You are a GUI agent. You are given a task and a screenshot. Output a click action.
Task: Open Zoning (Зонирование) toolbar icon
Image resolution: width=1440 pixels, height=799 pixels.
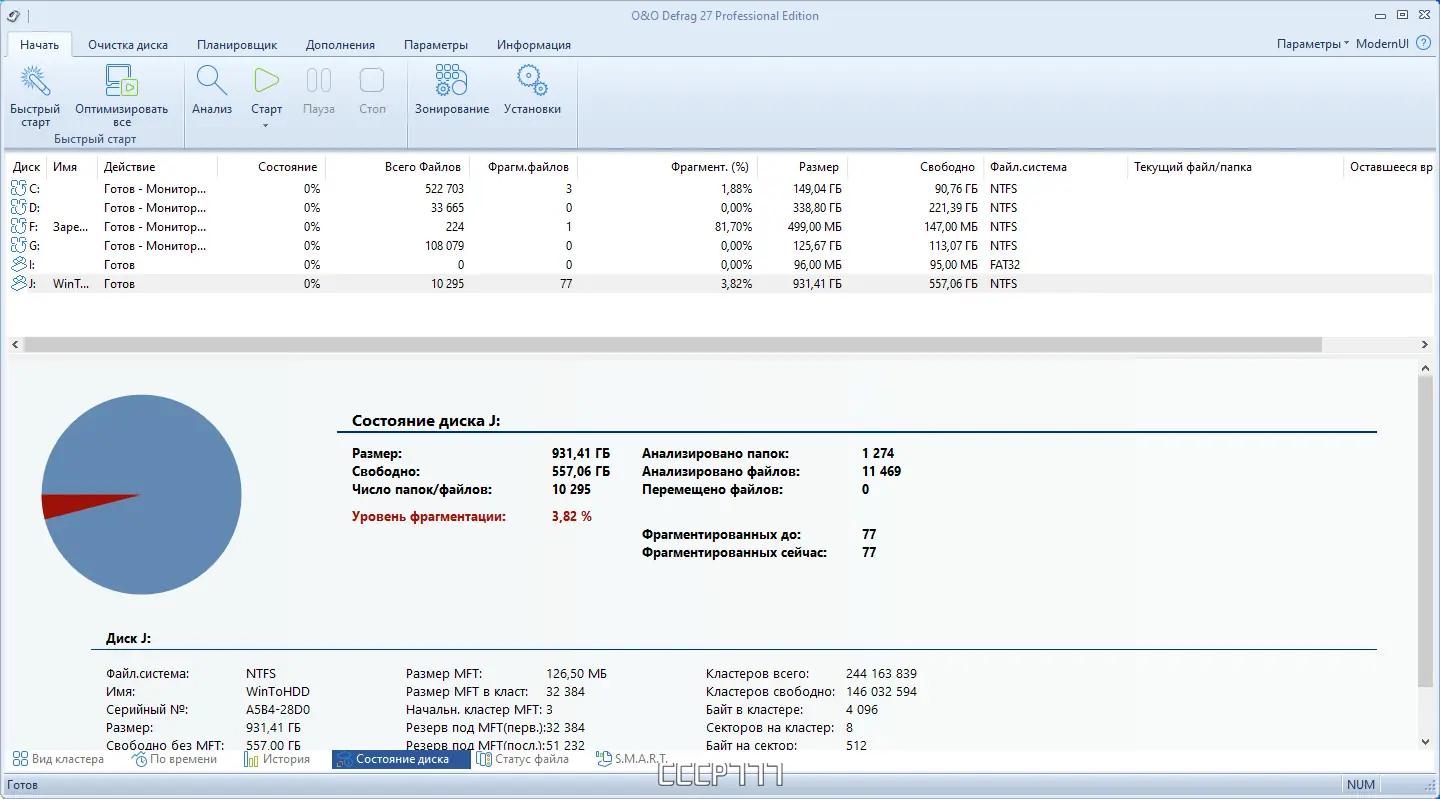(x=452, y=81)
